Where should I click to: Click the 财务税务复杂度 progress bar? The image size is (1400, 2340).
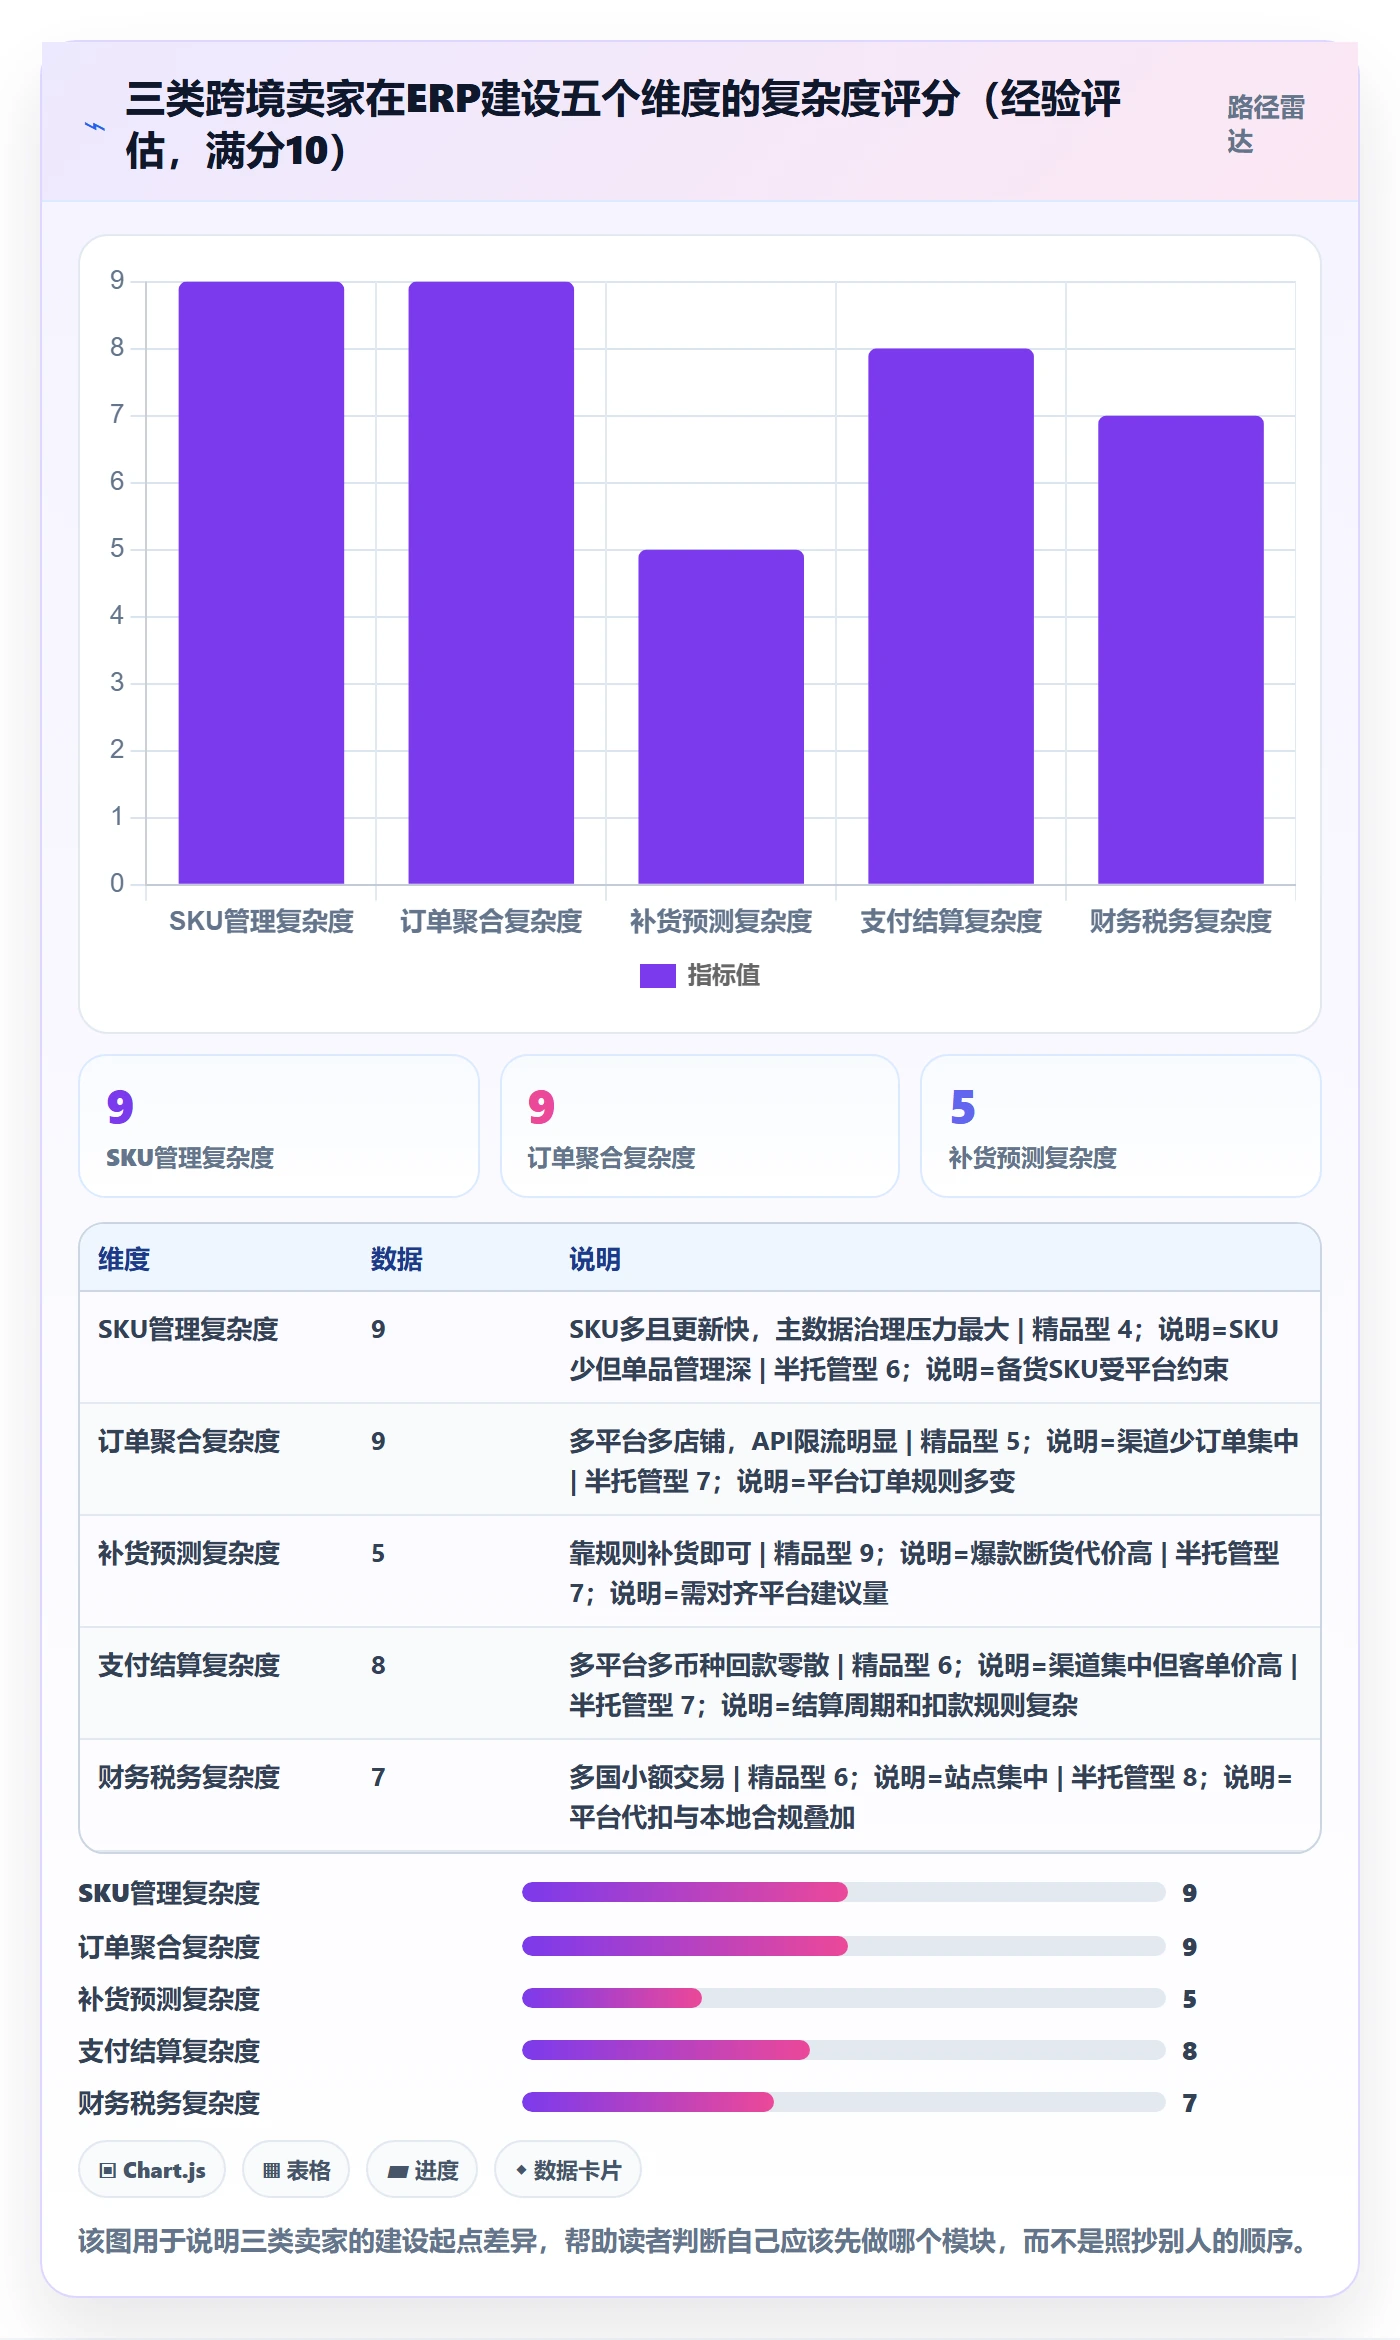pyautogui.click(x=843, y=2102)
